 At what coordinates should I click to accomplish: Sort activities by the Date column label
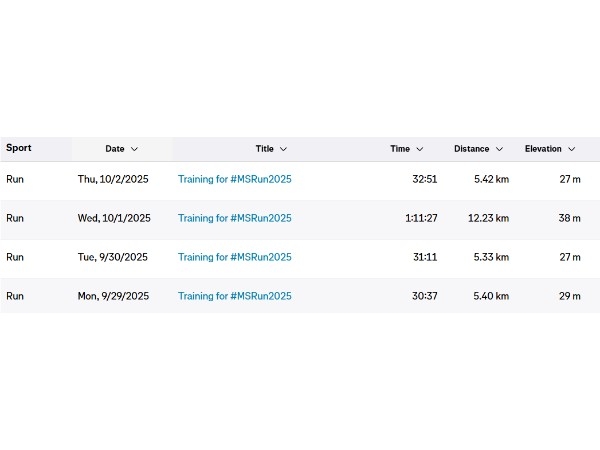115,149
